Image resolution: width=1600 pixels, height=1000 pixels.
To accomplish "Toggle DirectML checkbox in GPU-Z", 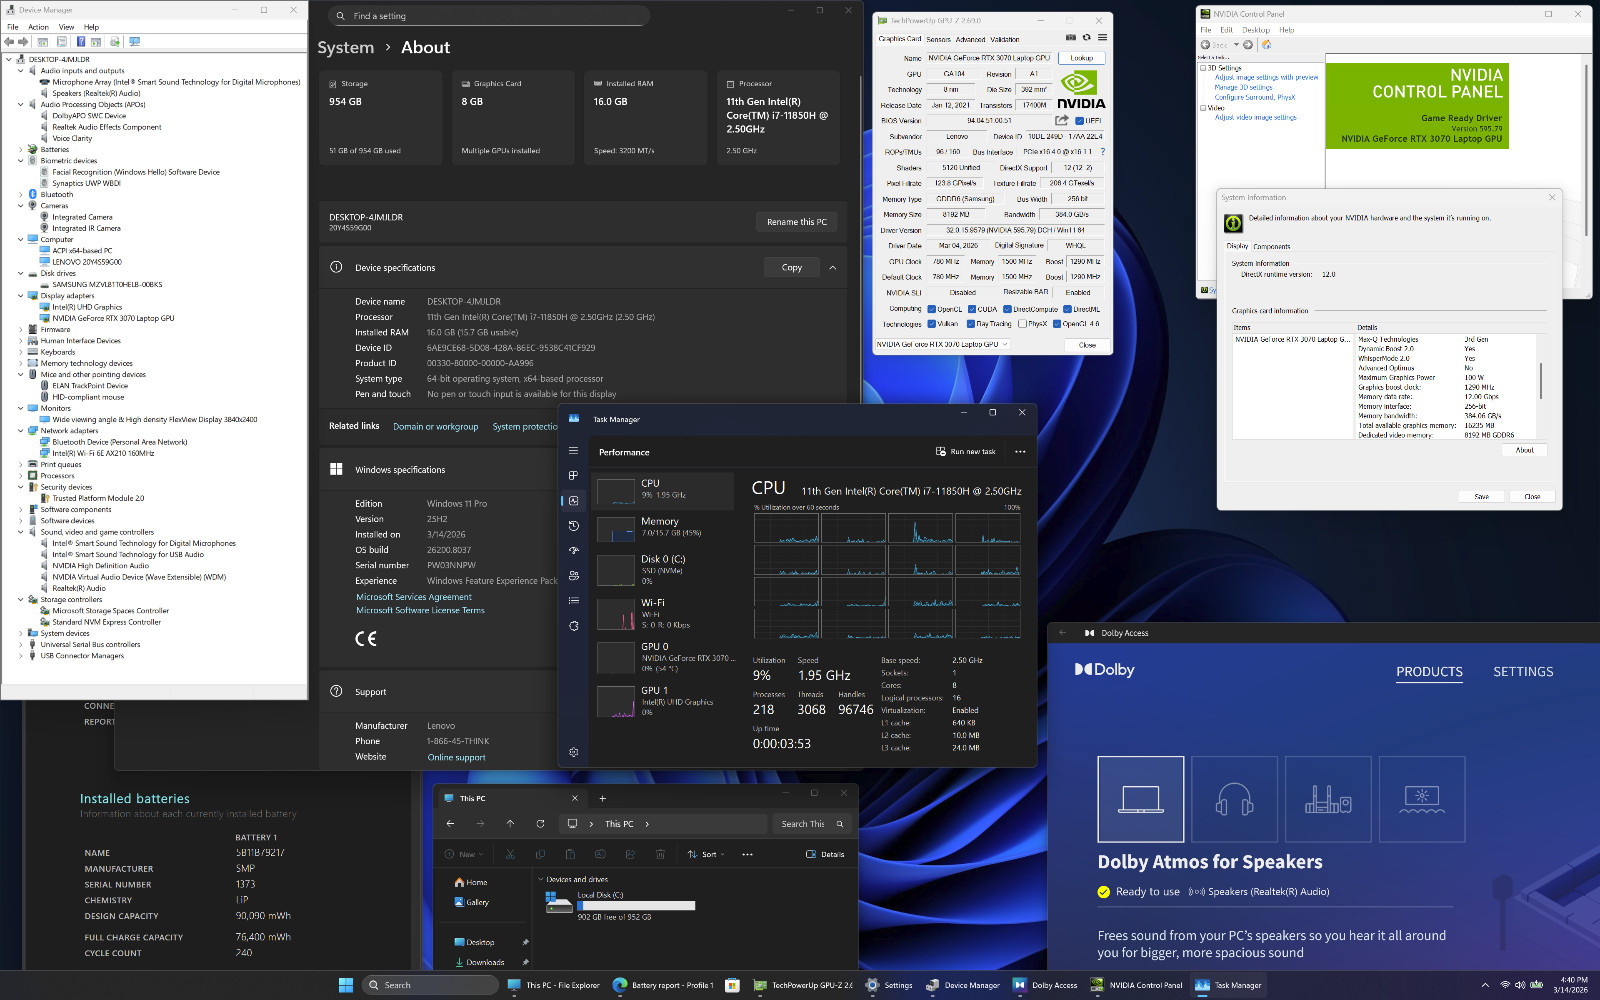I will pyautogui.click(x=1067, y=309).
